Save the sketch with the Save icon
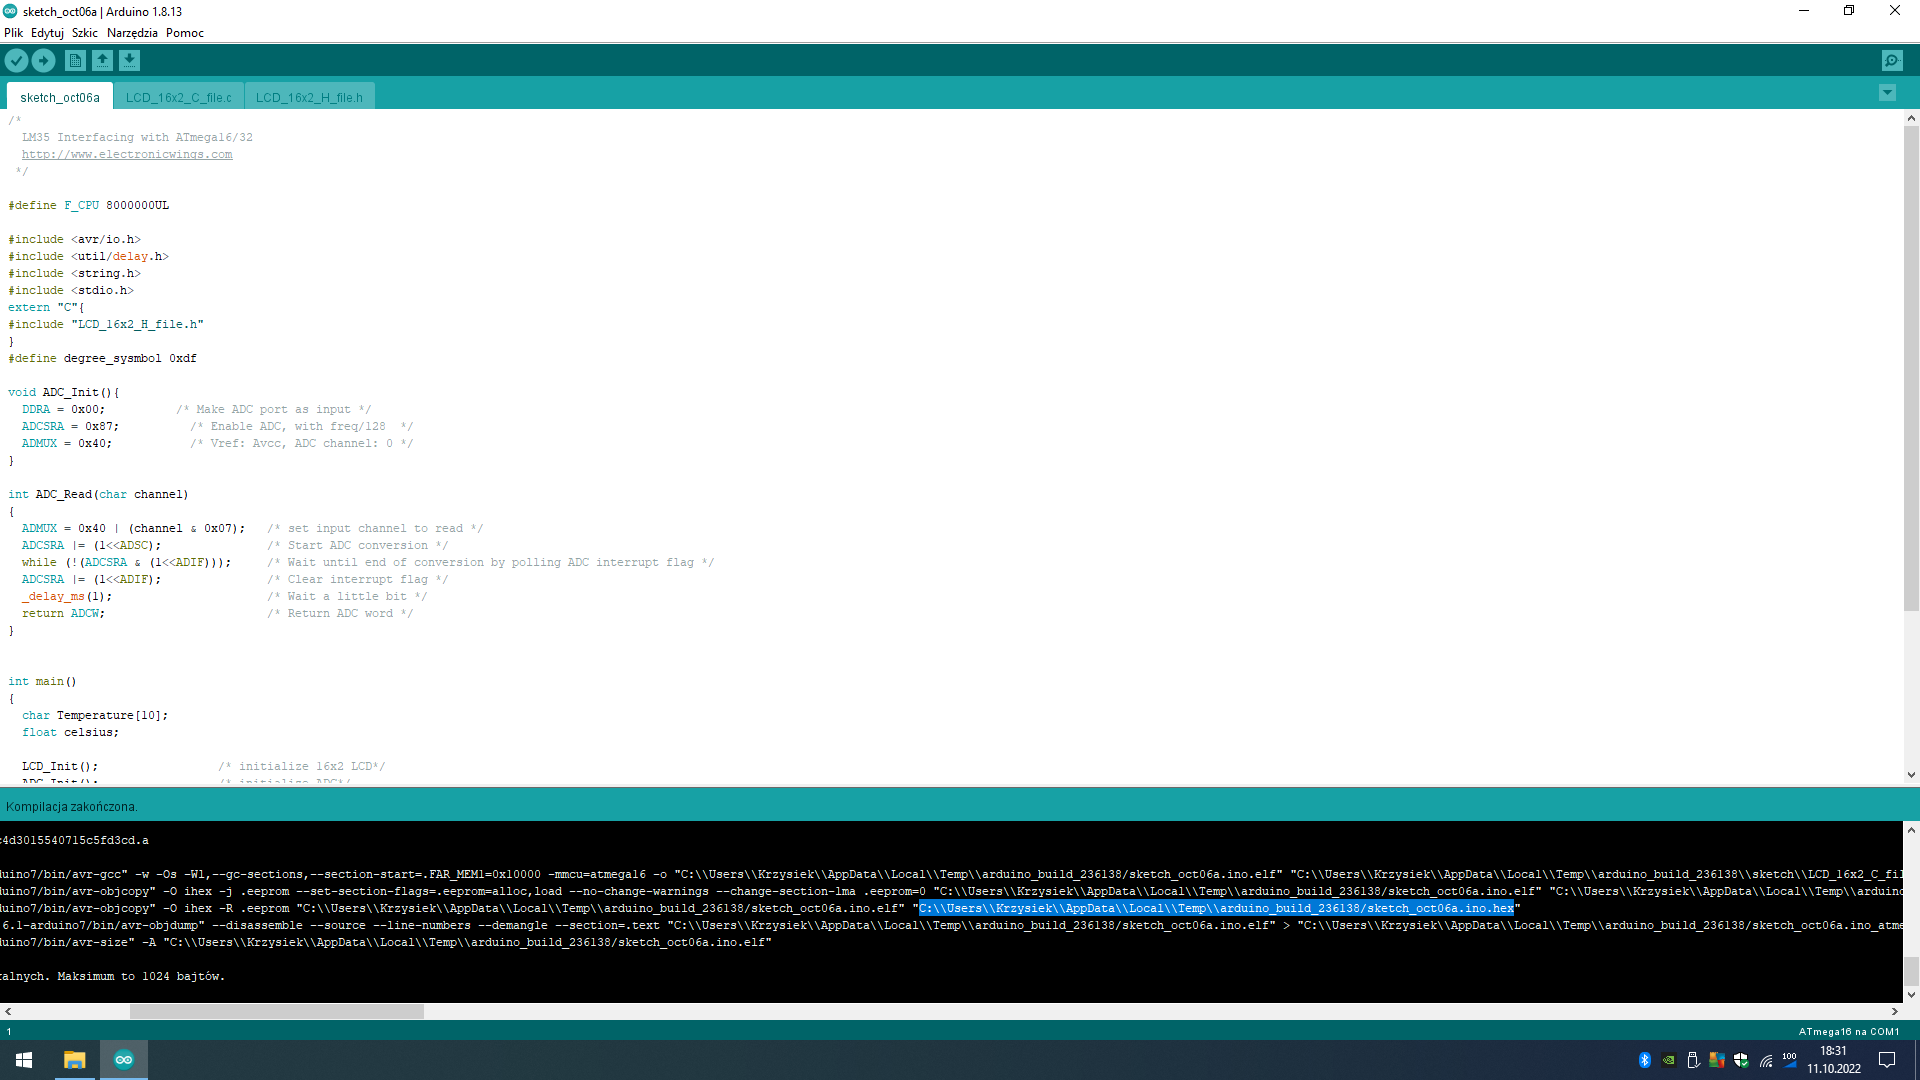 point(129,61)
